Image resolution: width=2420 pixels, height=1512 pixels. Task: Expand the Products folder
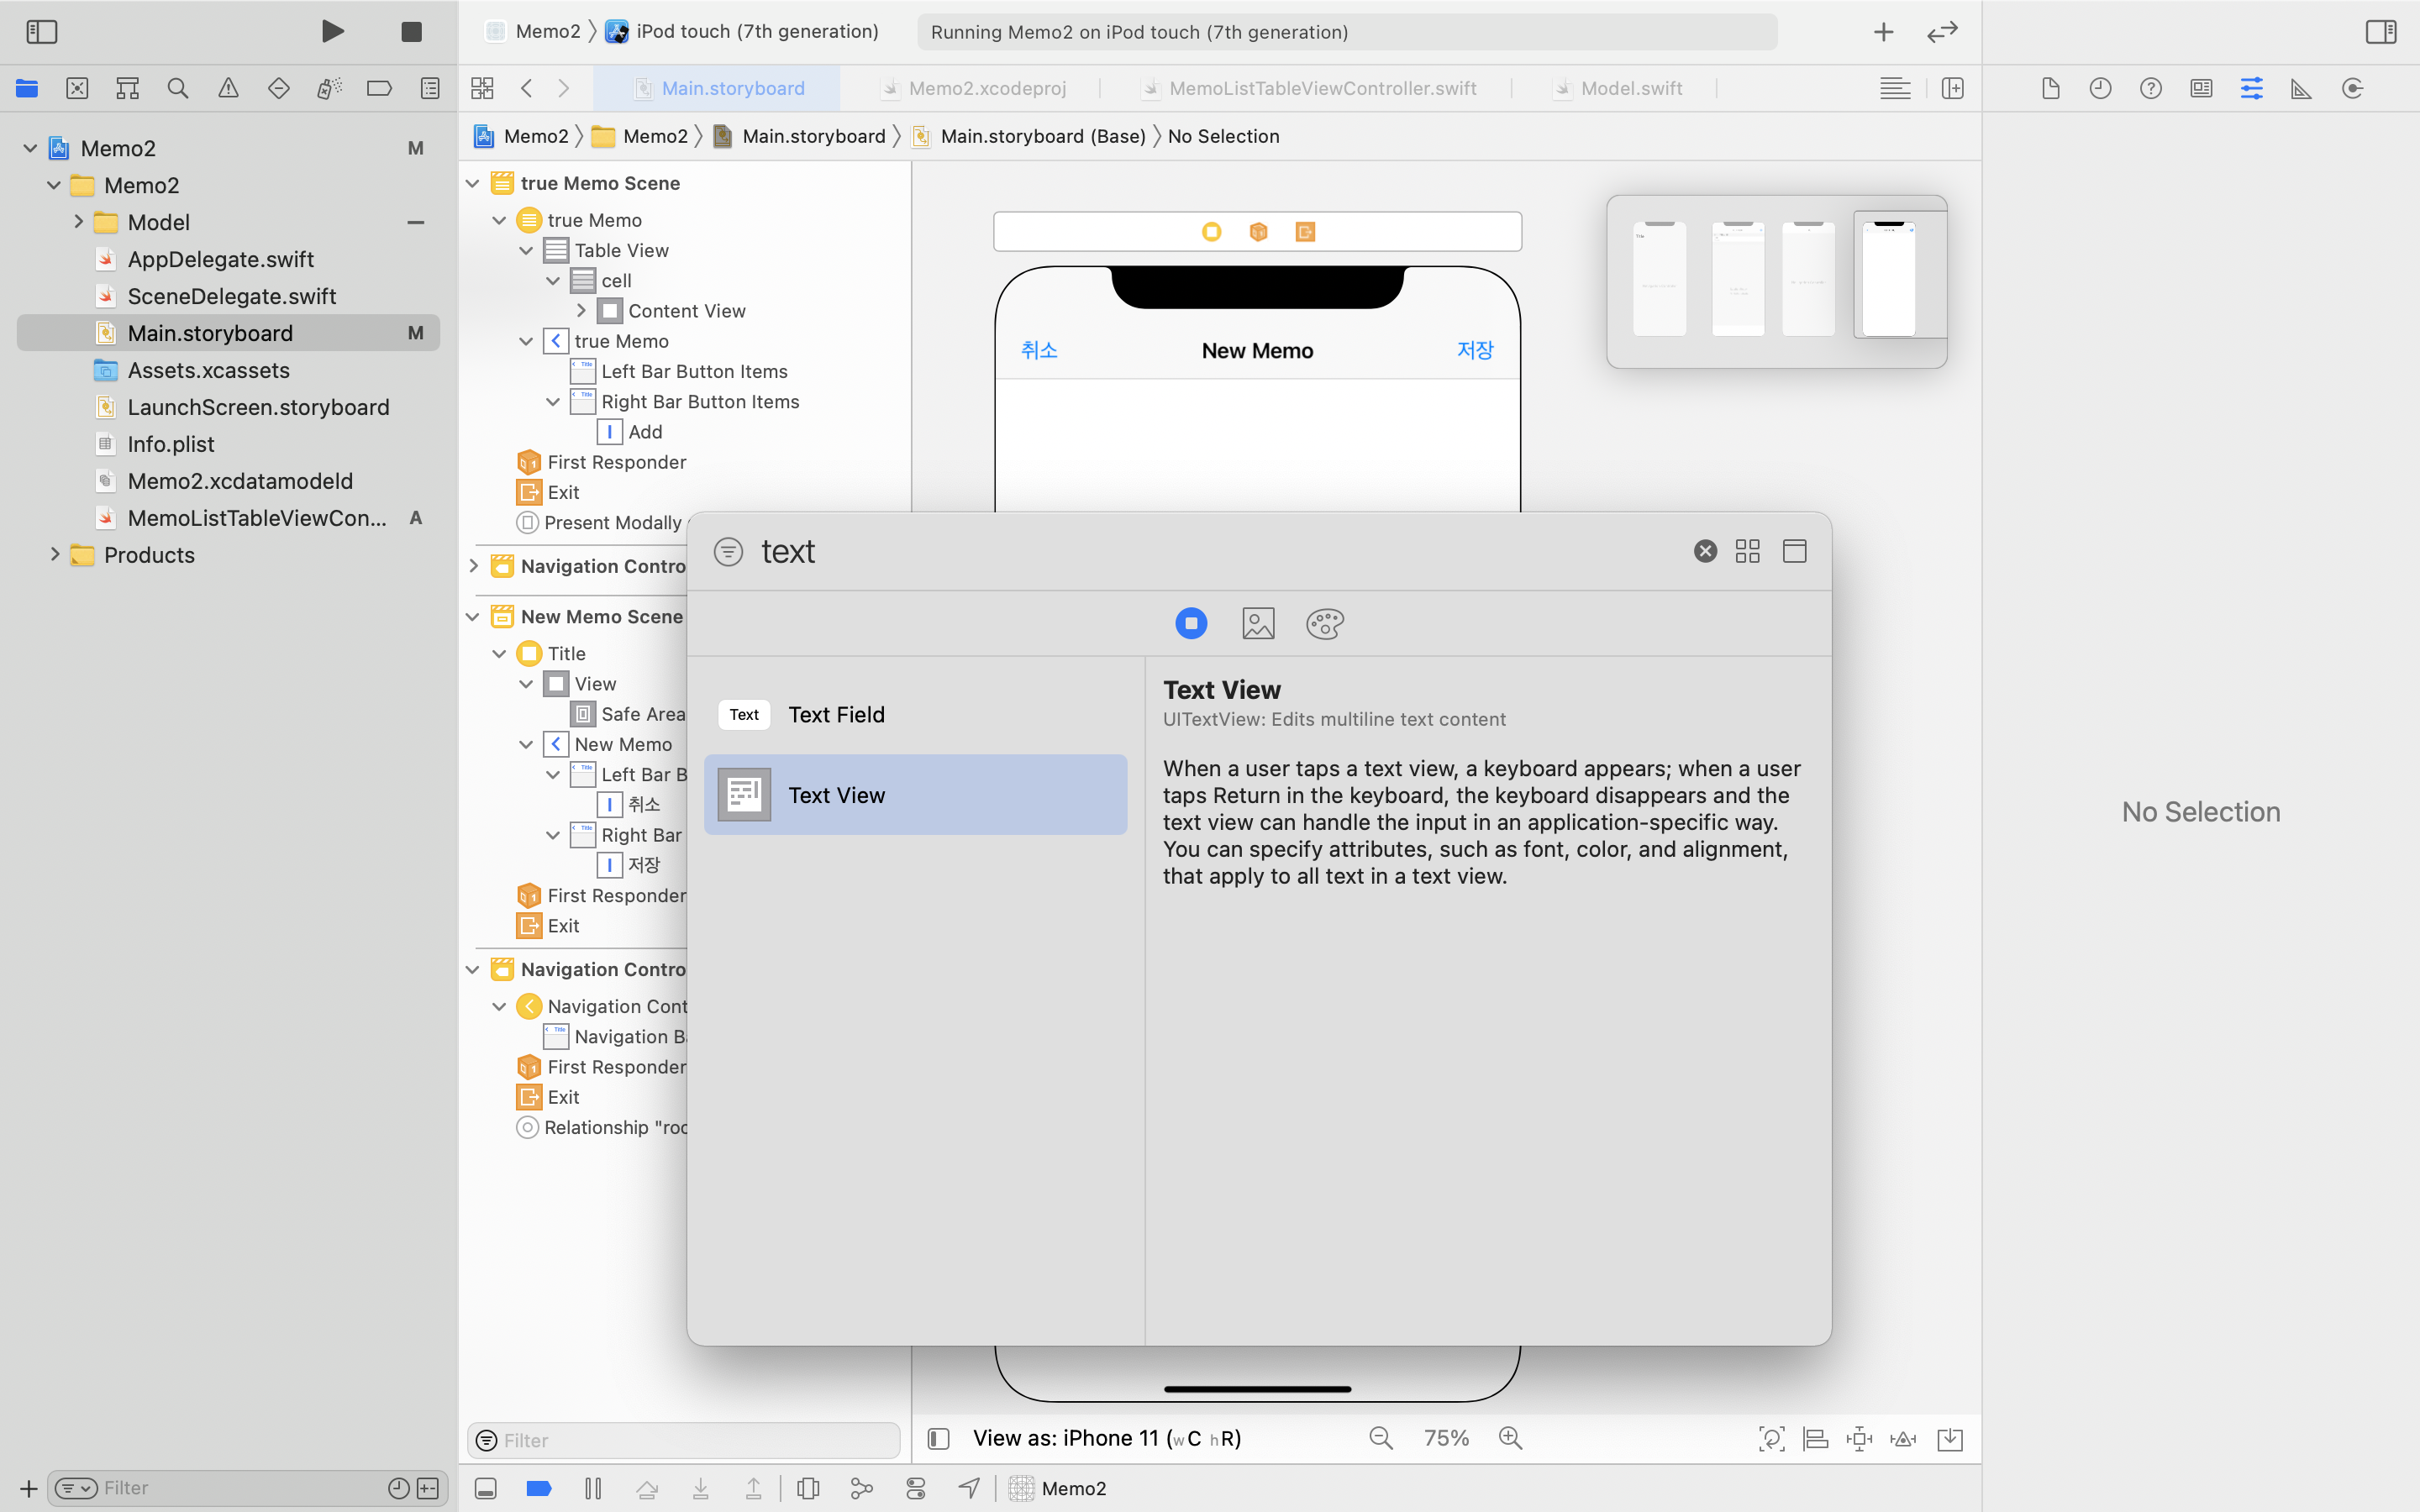coord(55,554)
